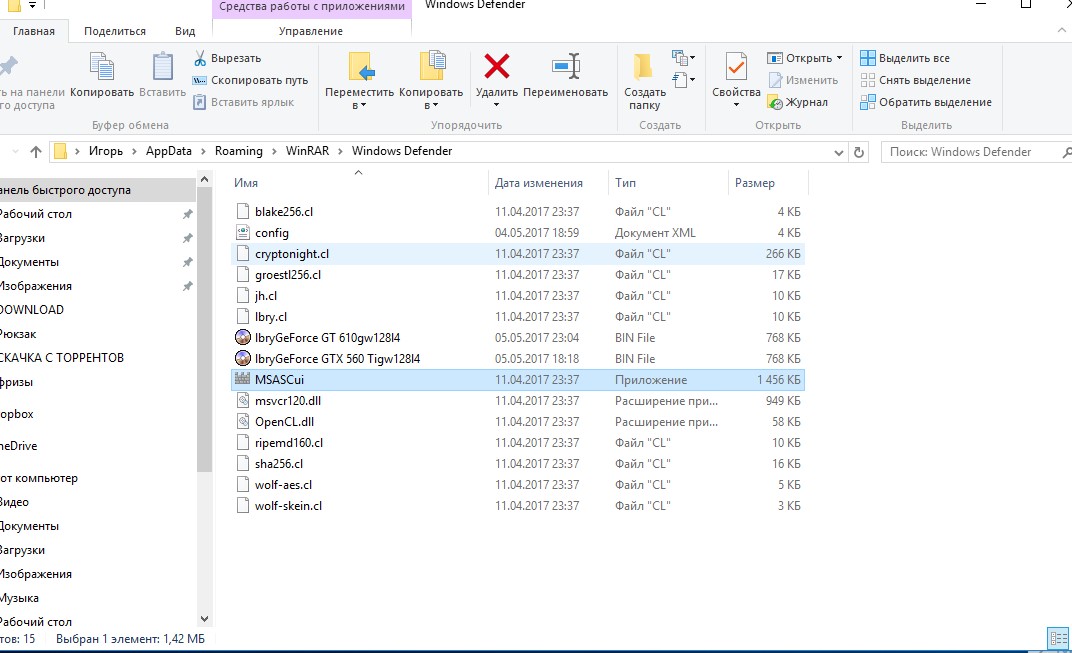
Task: Click Выделить все
Action: pos(904,58)
